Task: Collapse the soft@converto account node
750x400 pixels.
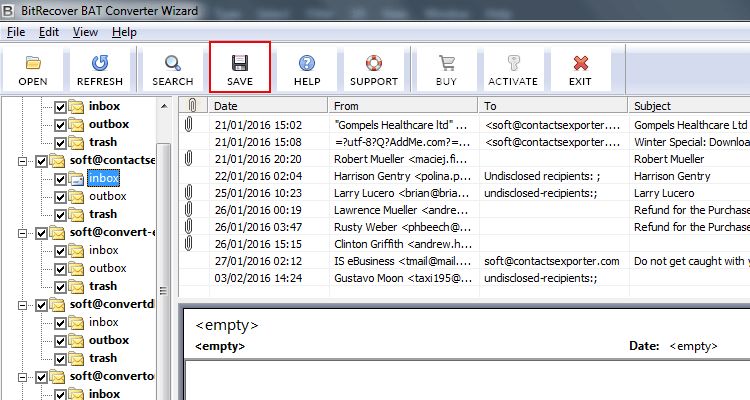Action: pyautogui.click(x=22, y=378)
